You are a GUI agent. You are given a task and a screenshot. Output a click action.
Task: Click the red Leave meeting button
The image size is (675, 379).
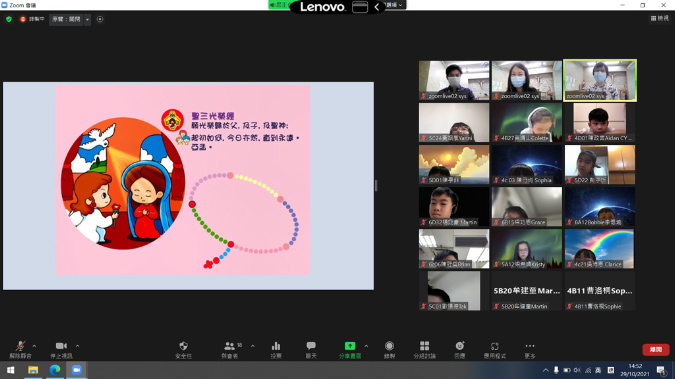(656, 349)
